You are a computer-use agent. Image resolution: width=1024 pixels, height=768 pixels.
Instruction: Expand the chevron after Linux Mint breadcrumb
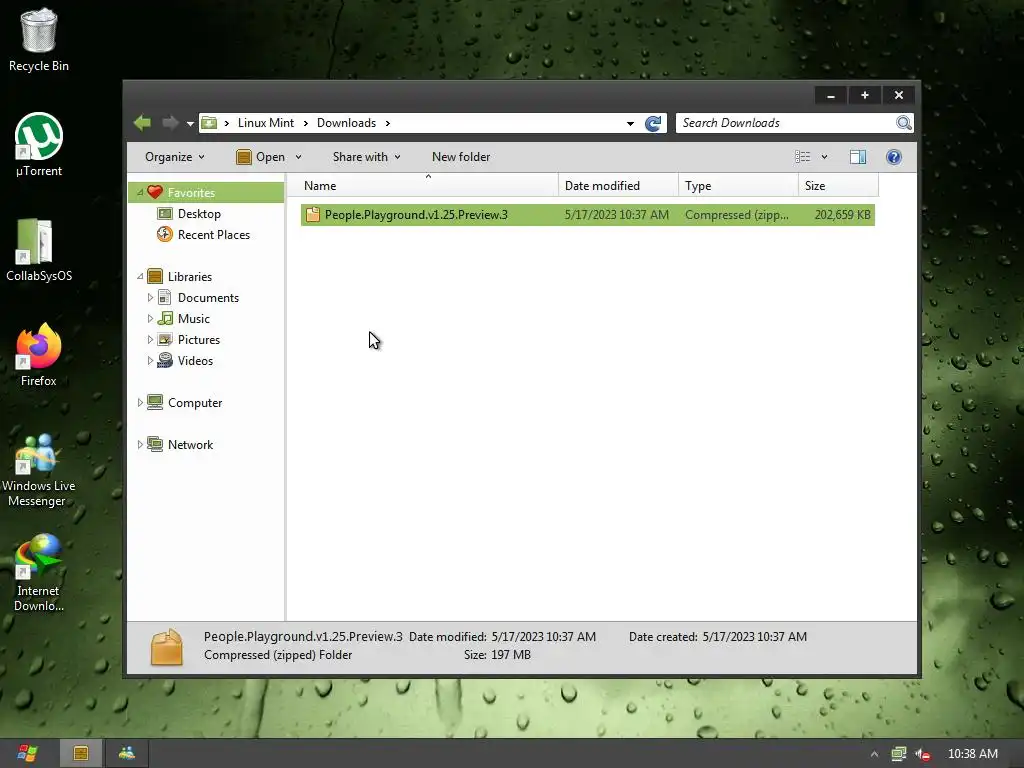(306, 123)
